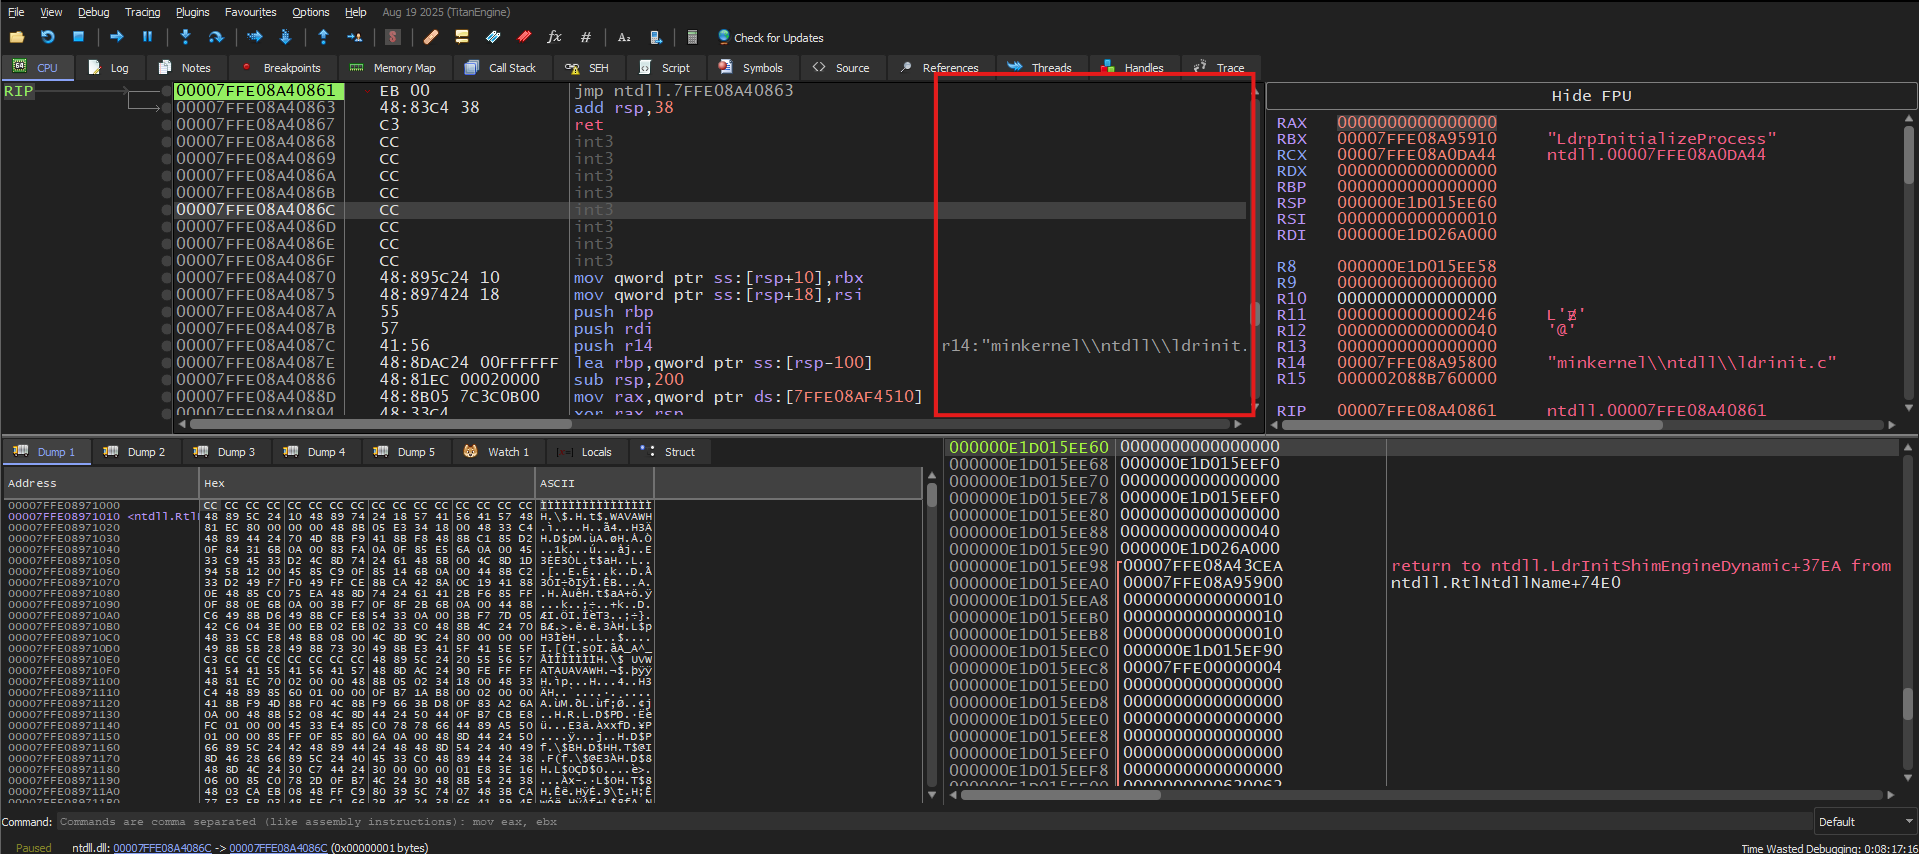Open Variables with the hash icon
The image size is (1919, 854).
(x=585, y=37)
